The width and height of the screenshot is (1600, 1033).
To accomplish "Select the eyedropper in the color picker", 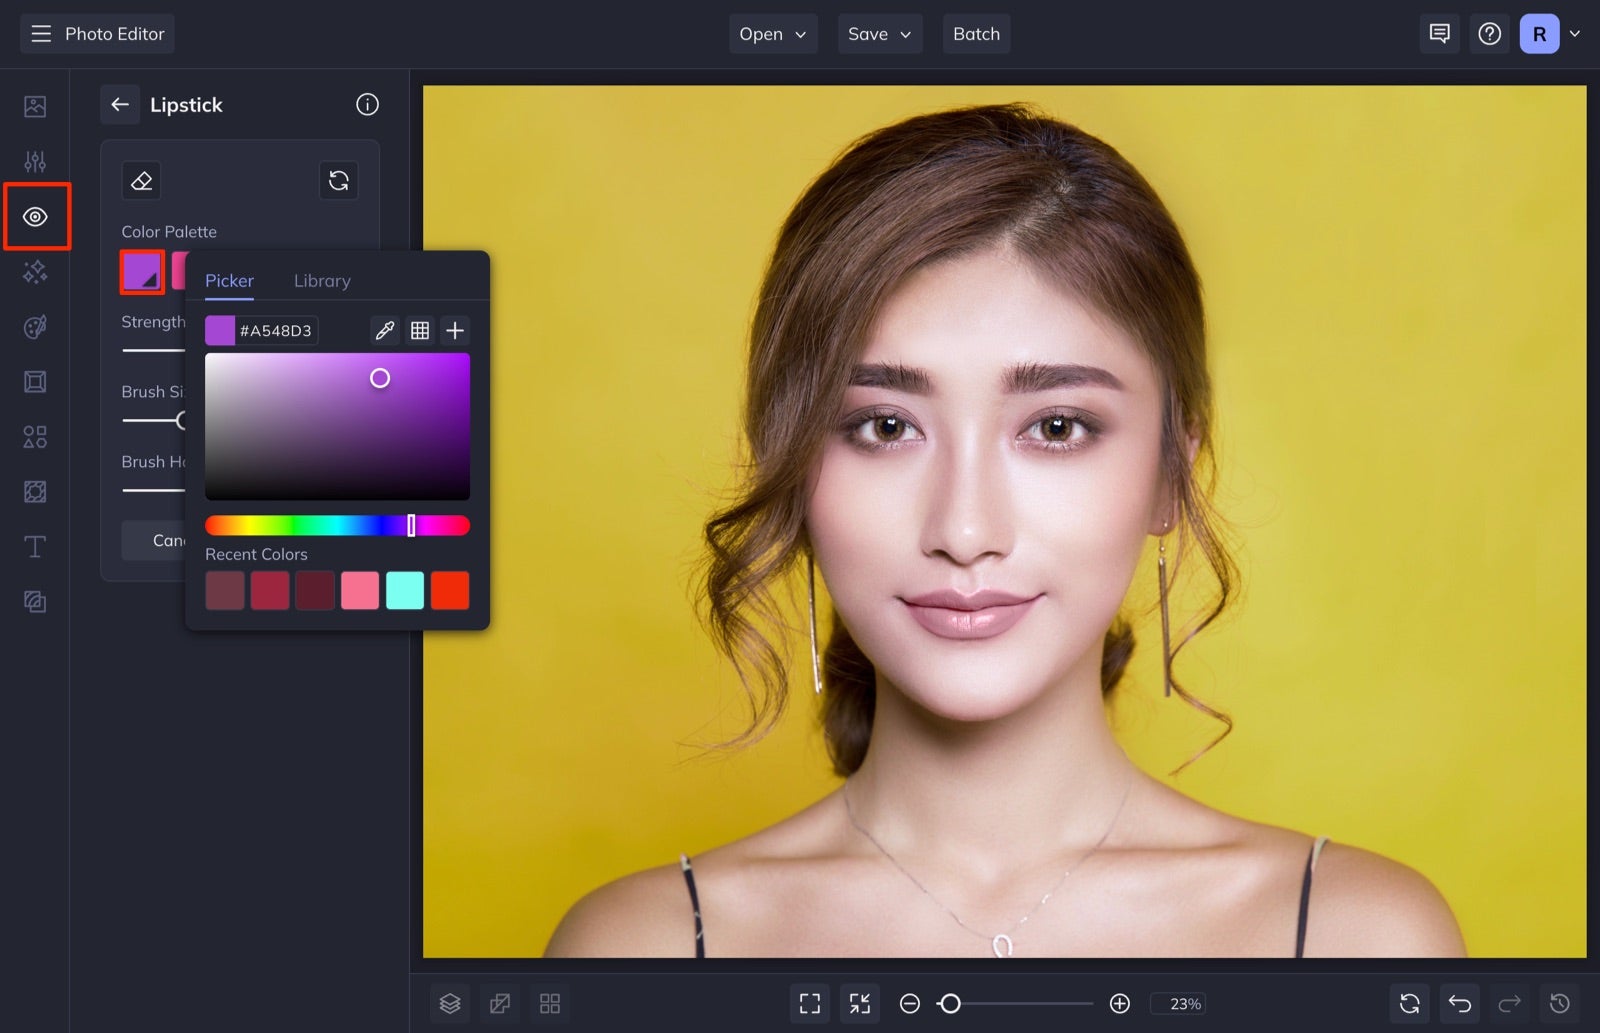I will (385, 330).
